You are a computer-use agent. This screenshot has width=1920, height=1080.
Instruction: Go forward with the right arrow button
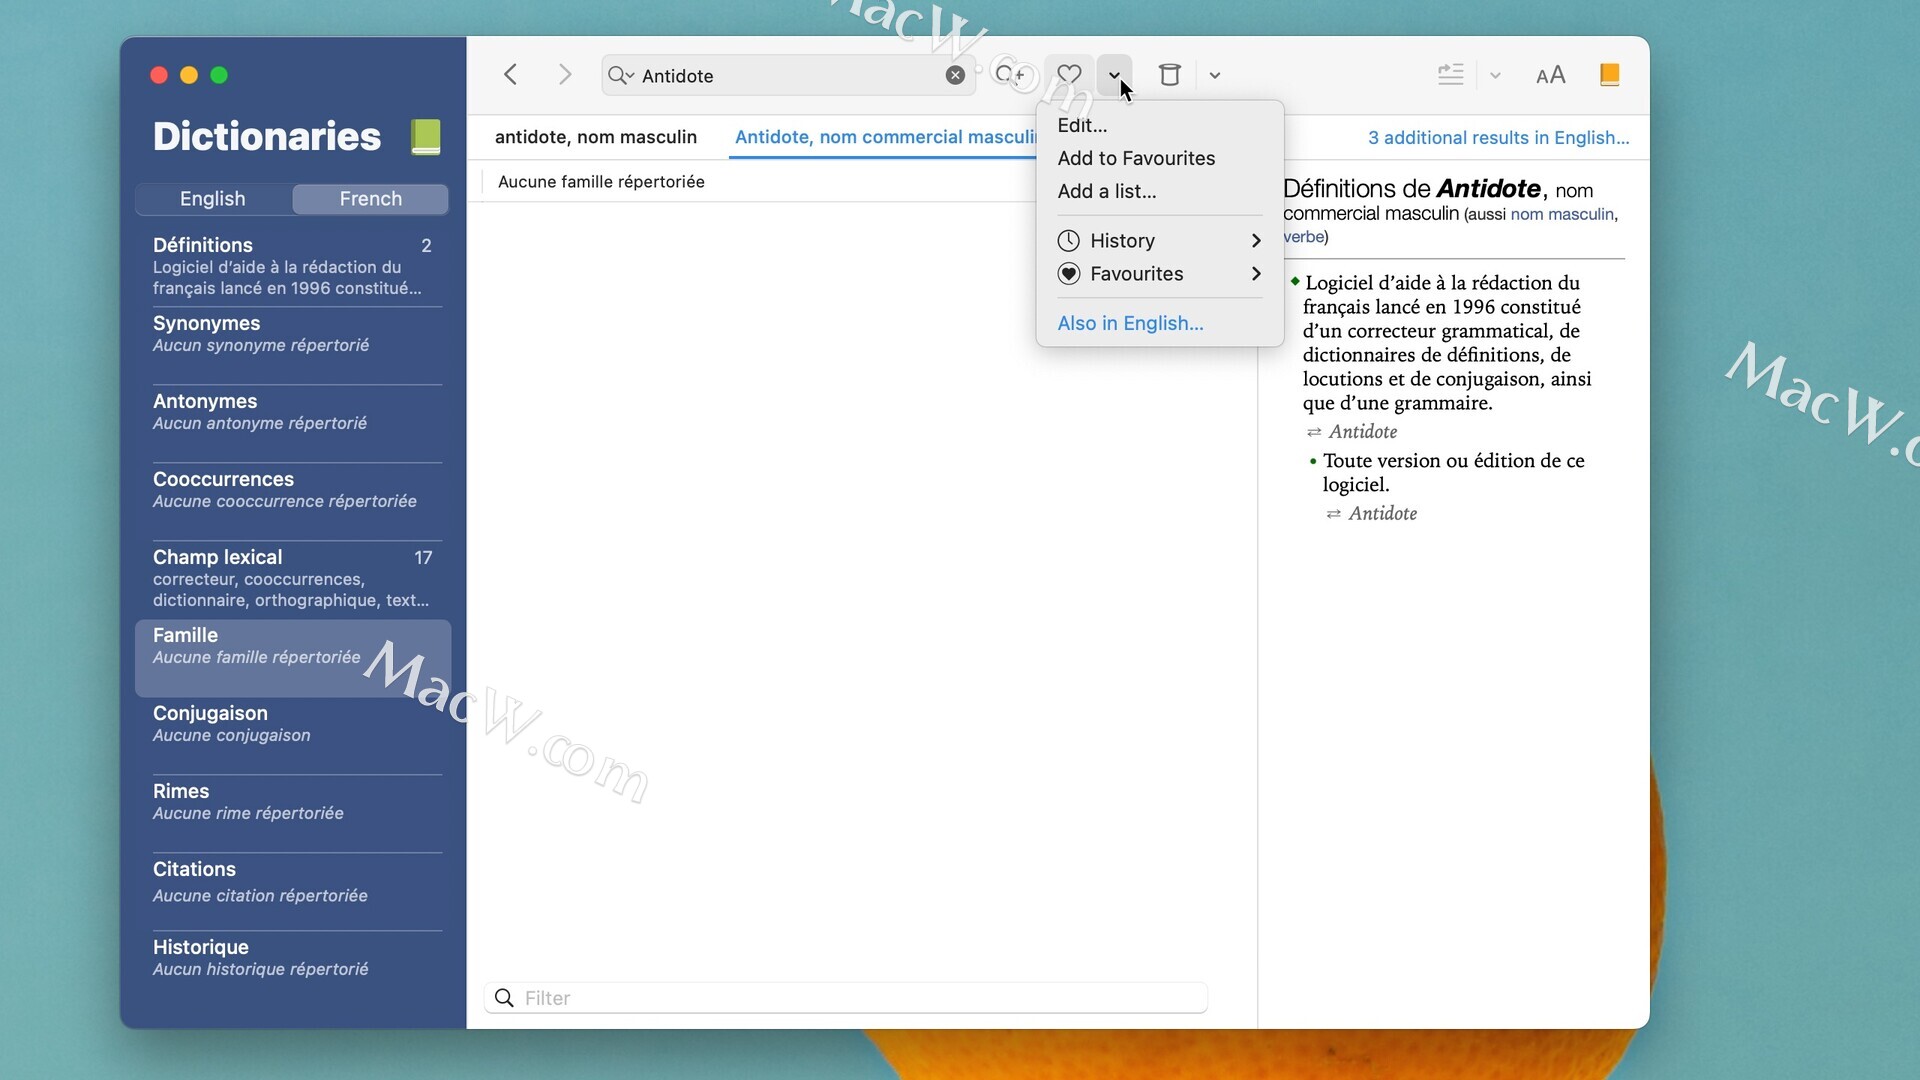(565, 75)
